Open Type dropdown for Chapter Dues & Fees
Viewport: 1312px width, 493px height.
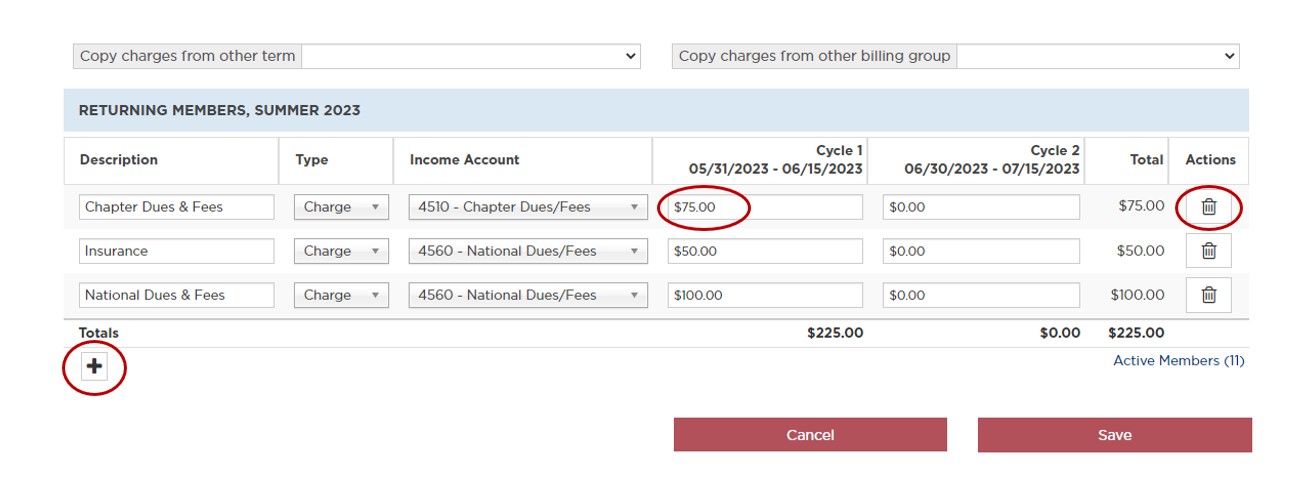(341, 207)
